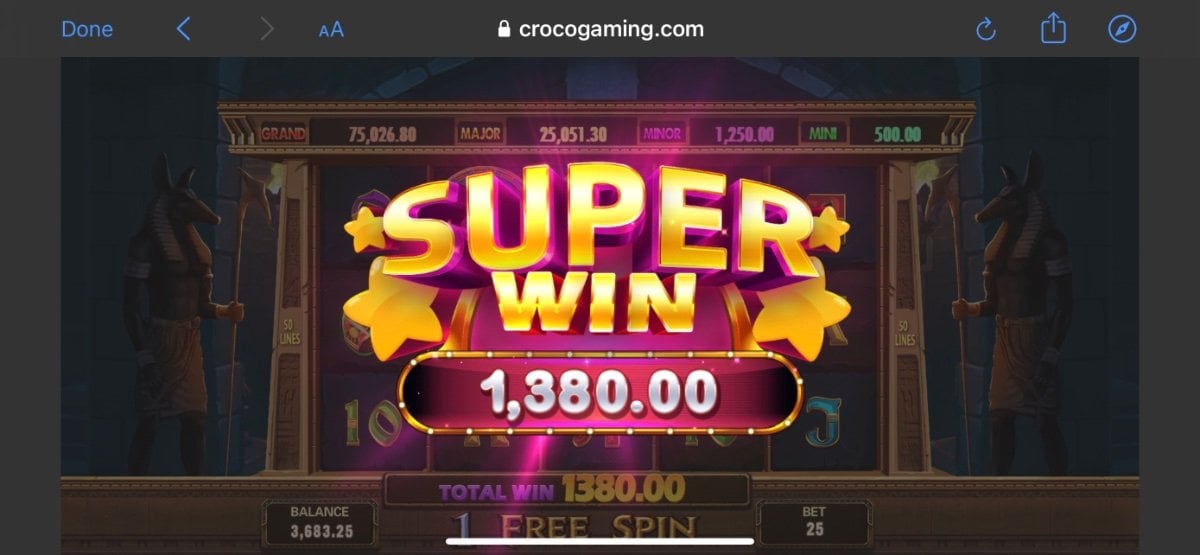Viewport: 1200px width, 555px height.
Task: Open page in Safari compass icon
Action: 1123,29
